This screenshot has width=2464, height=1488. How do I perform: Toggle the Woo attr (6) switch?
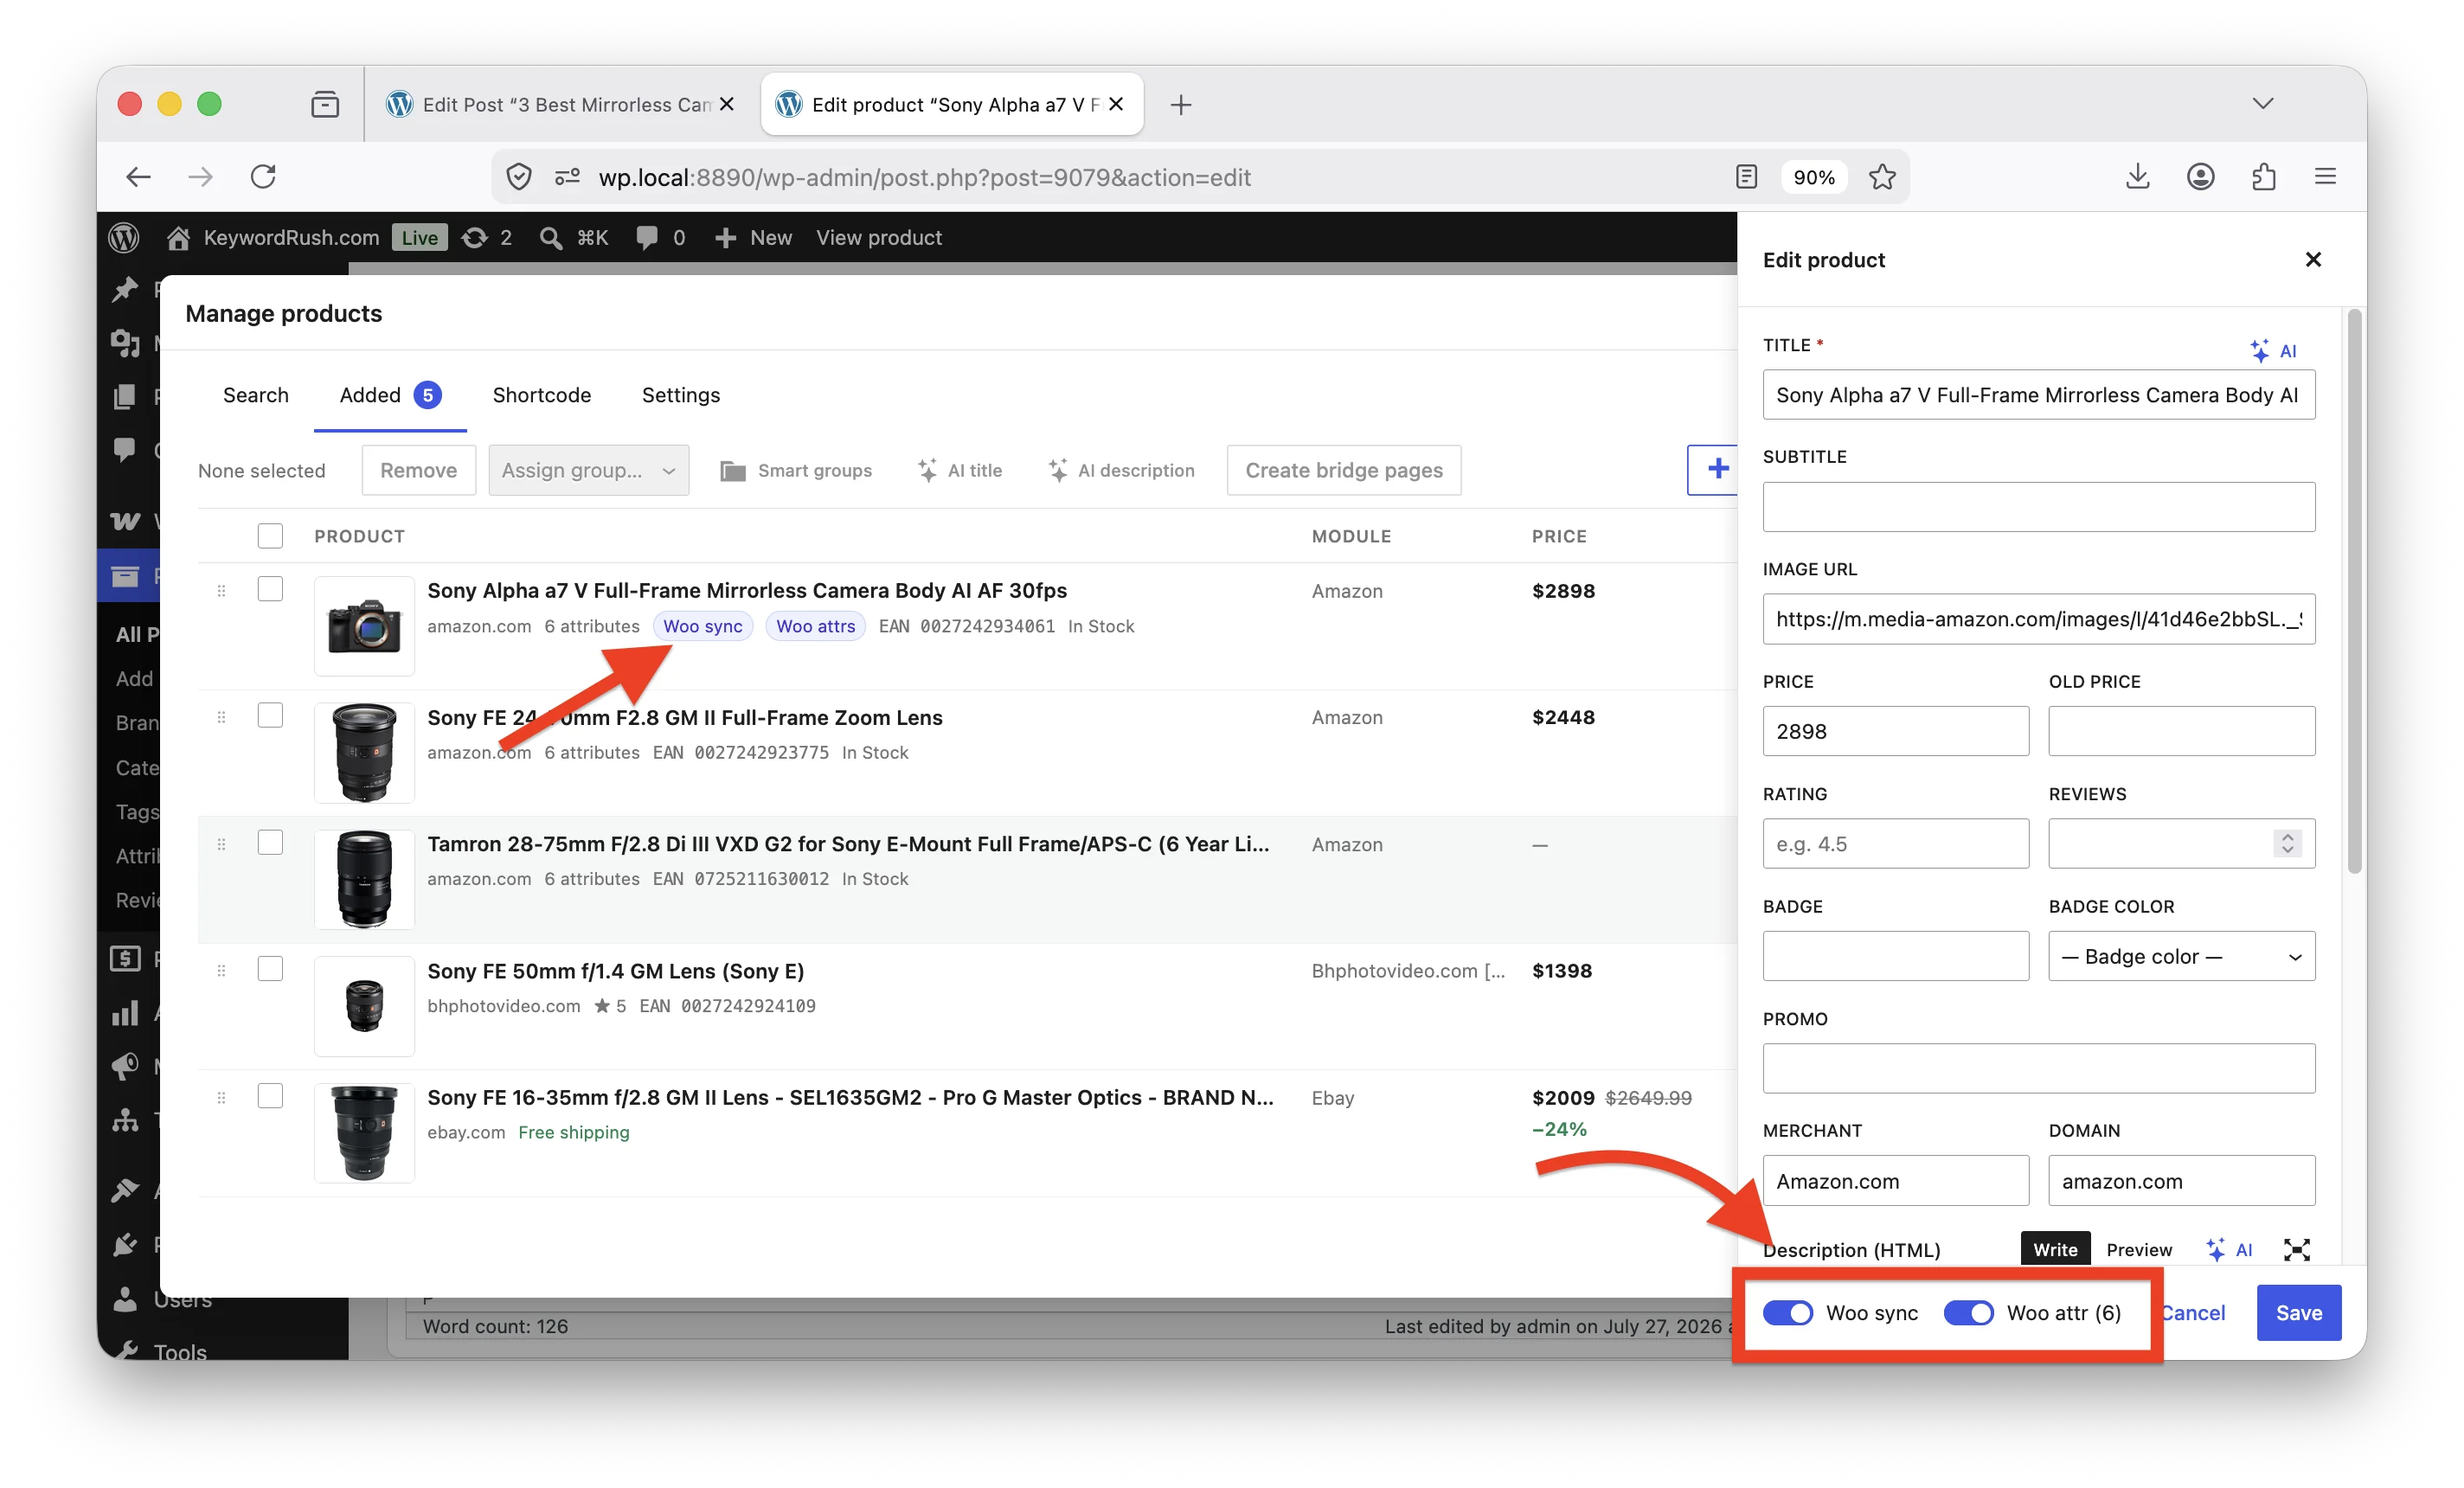(x=1968, y=1313)
